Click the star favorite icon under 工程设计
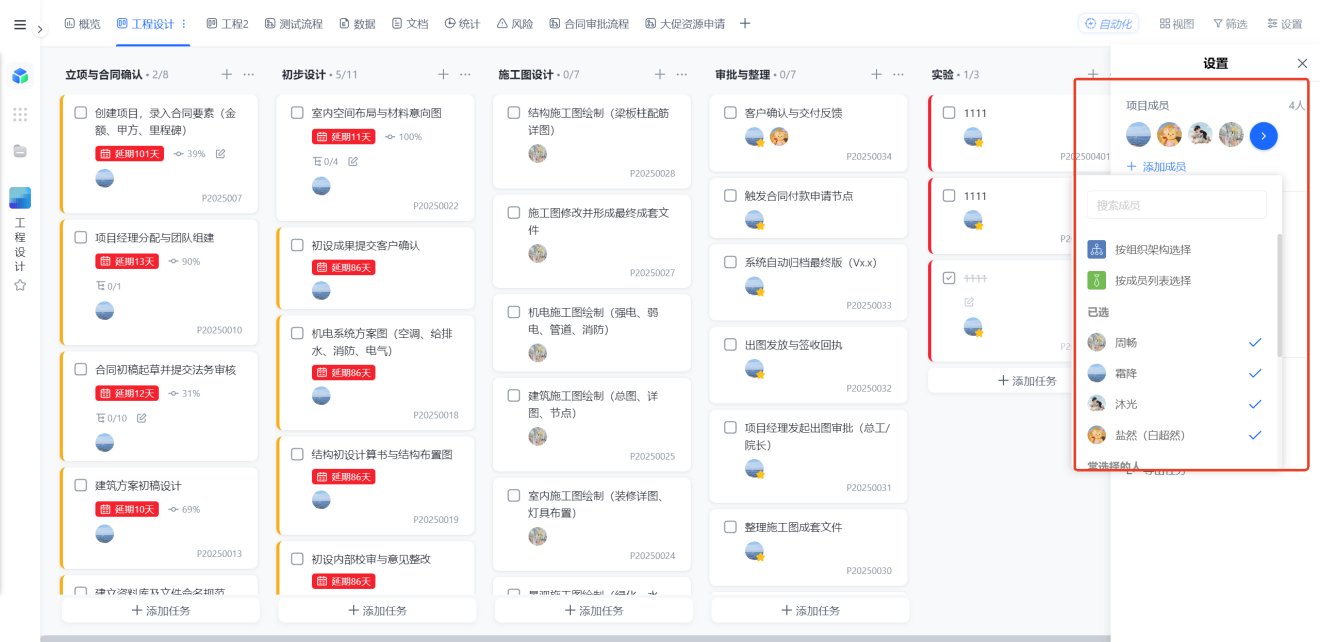Screen dimensions: 1320x642 click(x=20, y=285)
